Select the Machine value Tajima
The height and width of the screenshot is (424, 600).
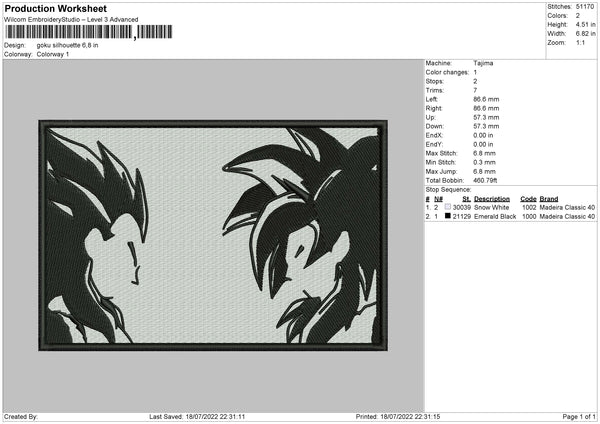(483, 63)
